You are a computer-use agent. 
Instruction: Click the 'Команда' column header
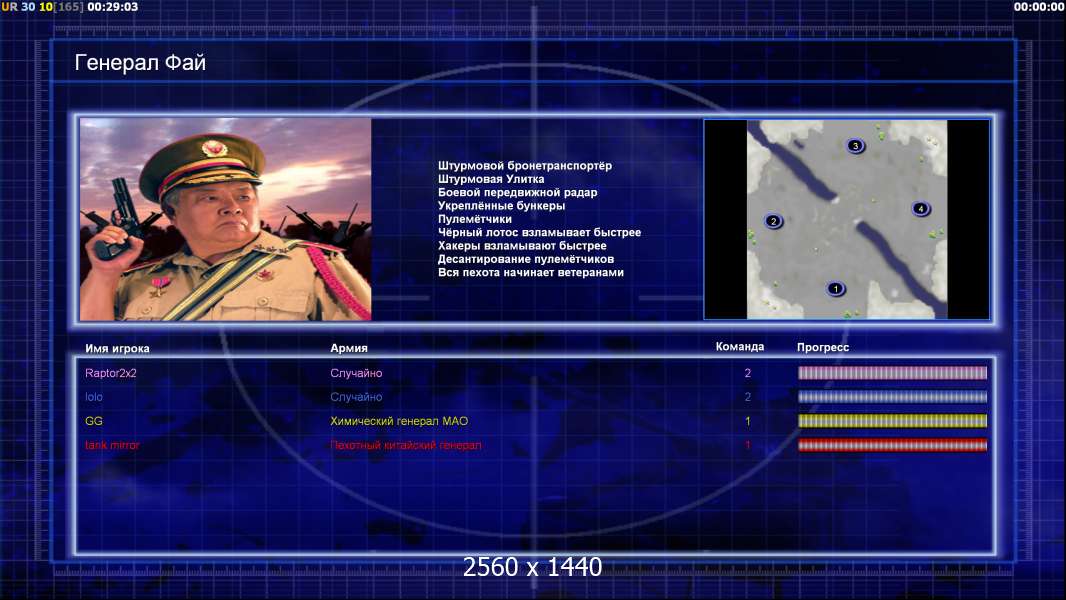740,347
